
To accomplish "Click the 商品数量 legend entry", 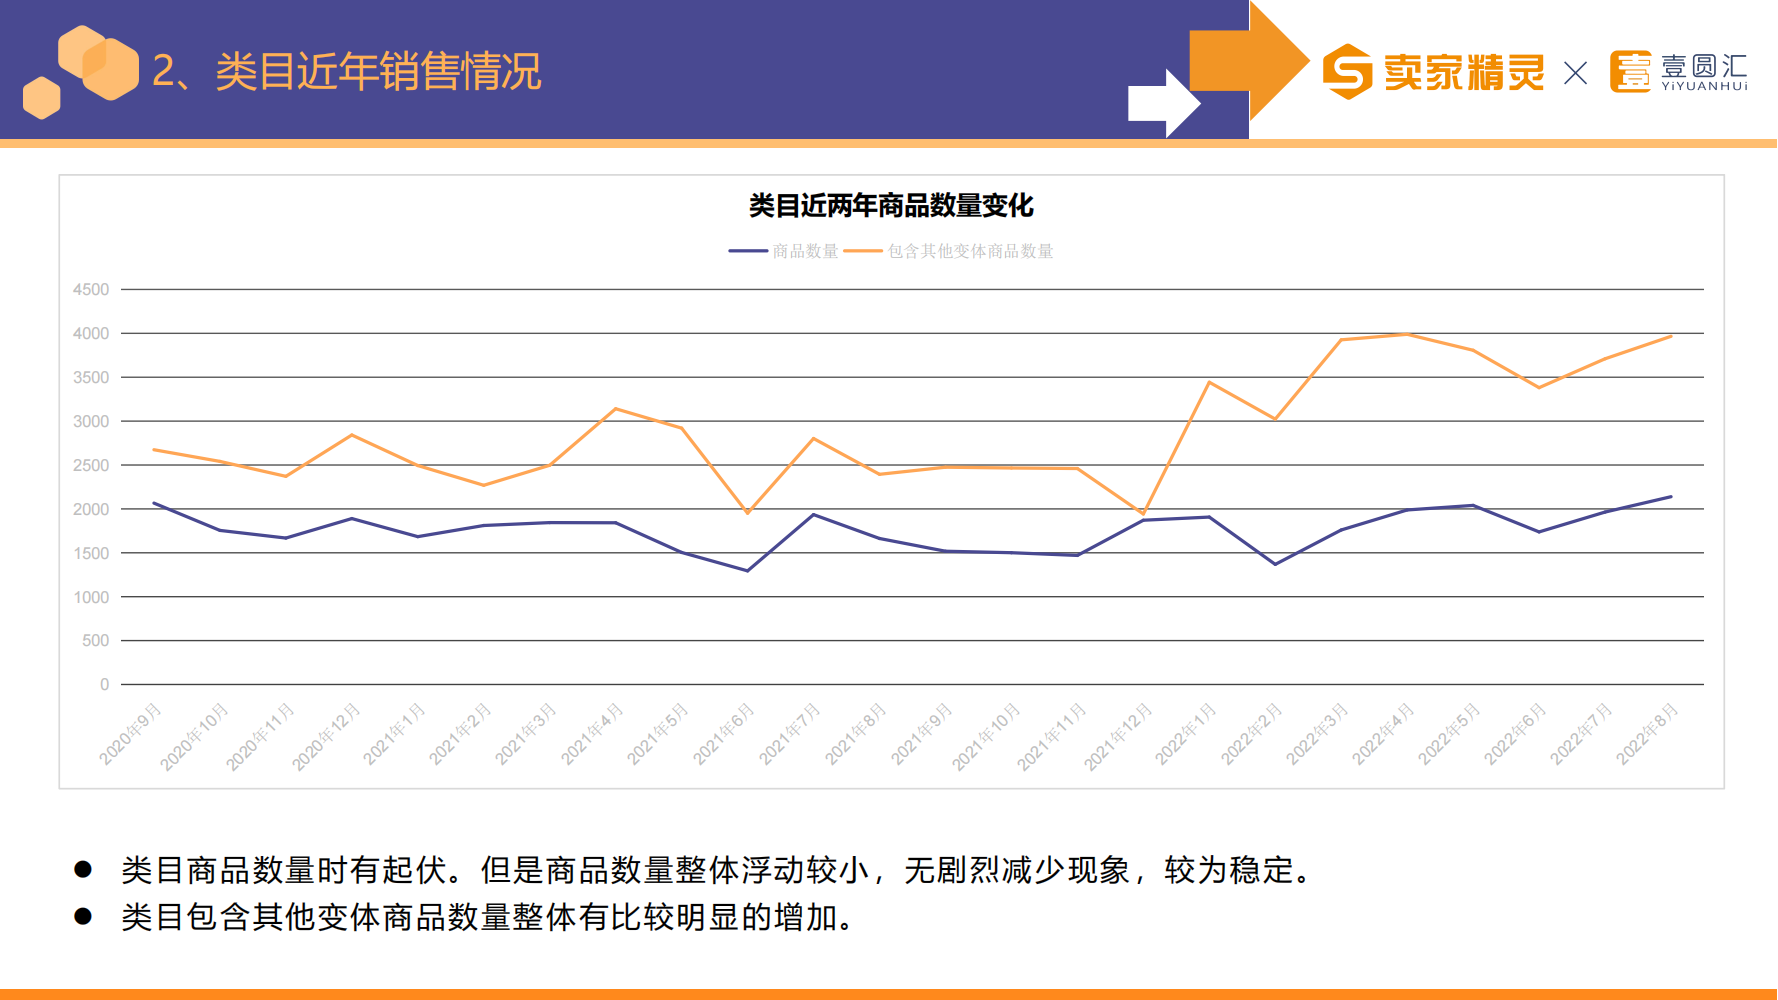I will pyautogui.click(x=784, y=251).
